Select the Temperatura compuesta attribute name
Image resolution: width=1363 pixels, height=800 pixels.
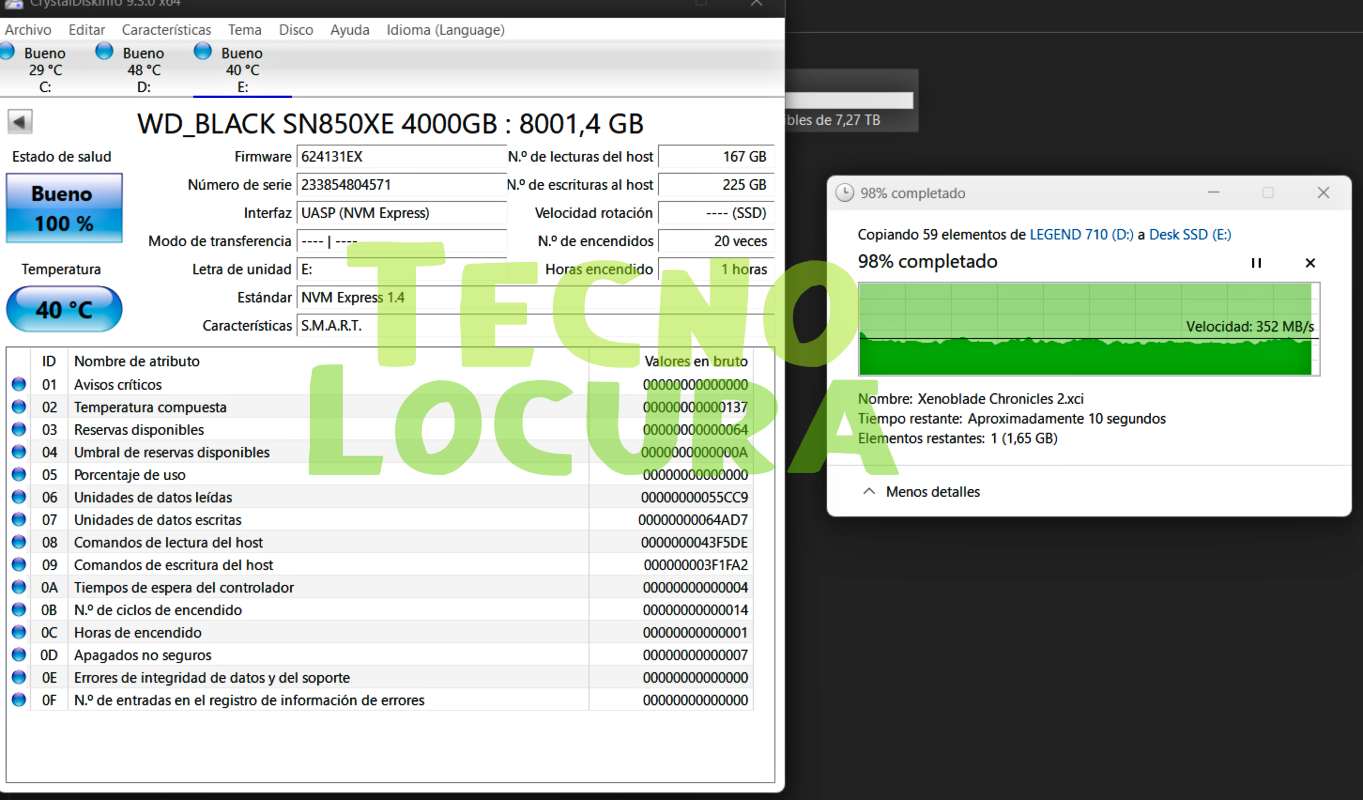tap(150, 407)
